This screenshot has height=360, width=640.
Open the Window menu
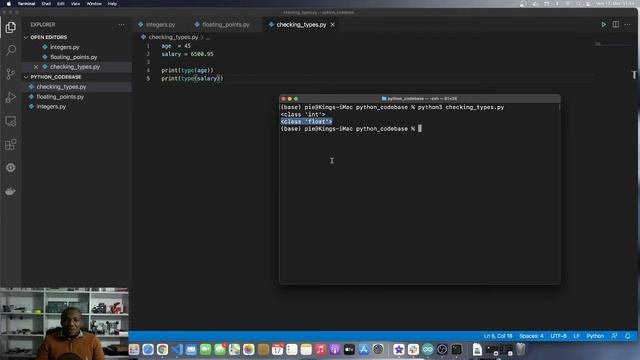click(x=94, y=4)
